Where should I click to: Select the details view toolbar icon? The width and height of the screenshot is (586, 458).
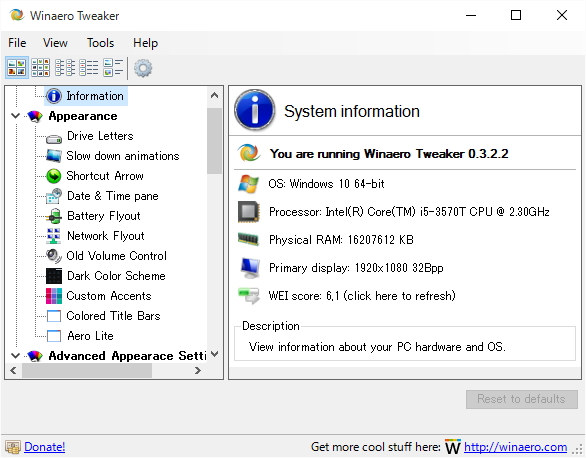click(89, 68)
